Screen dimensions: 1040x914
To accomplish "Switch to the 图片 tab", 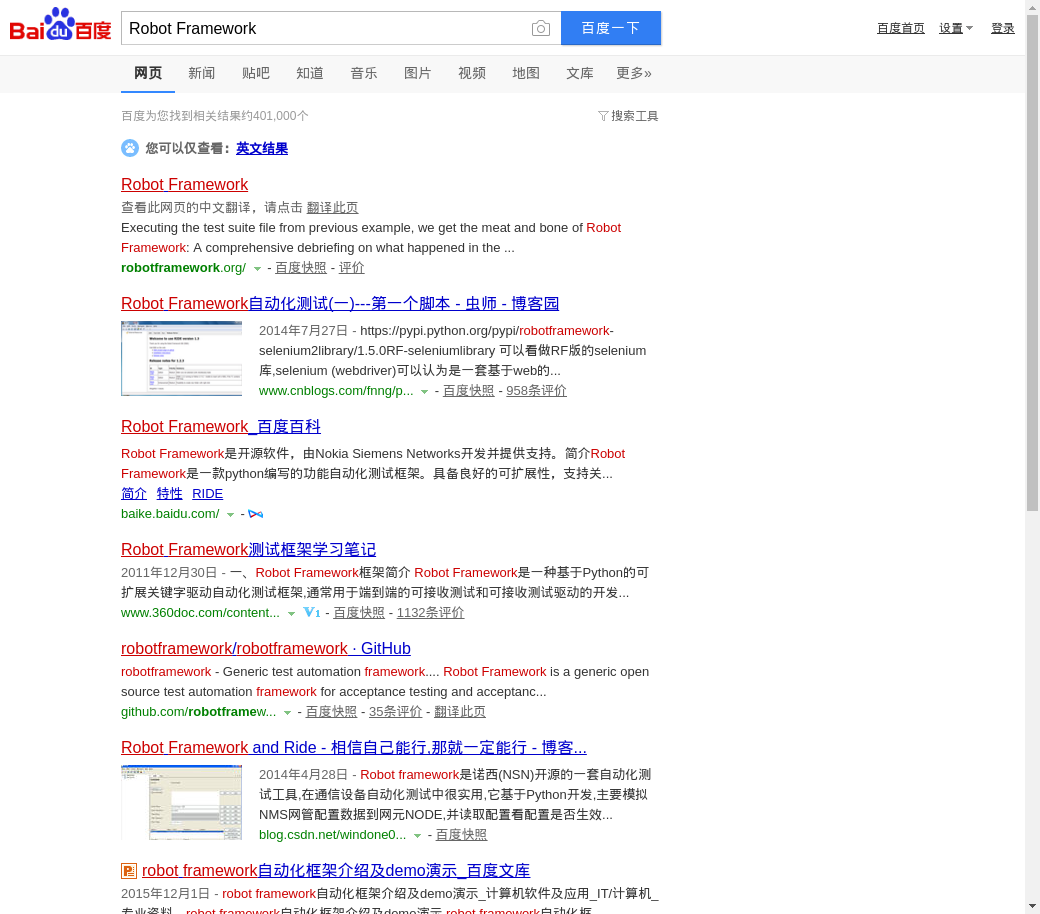I will click(417, 73).
